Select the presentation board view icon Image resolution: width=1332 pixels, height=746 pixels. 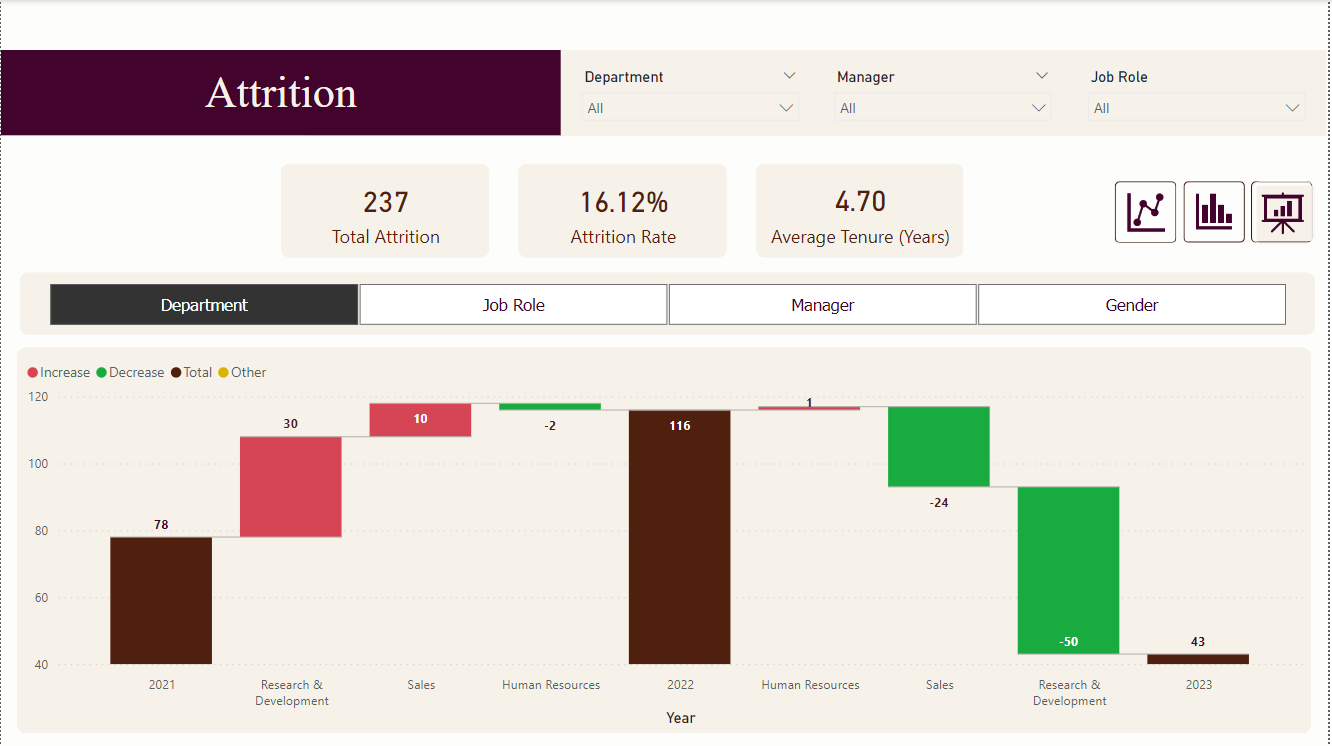[x=1281, y=211]
